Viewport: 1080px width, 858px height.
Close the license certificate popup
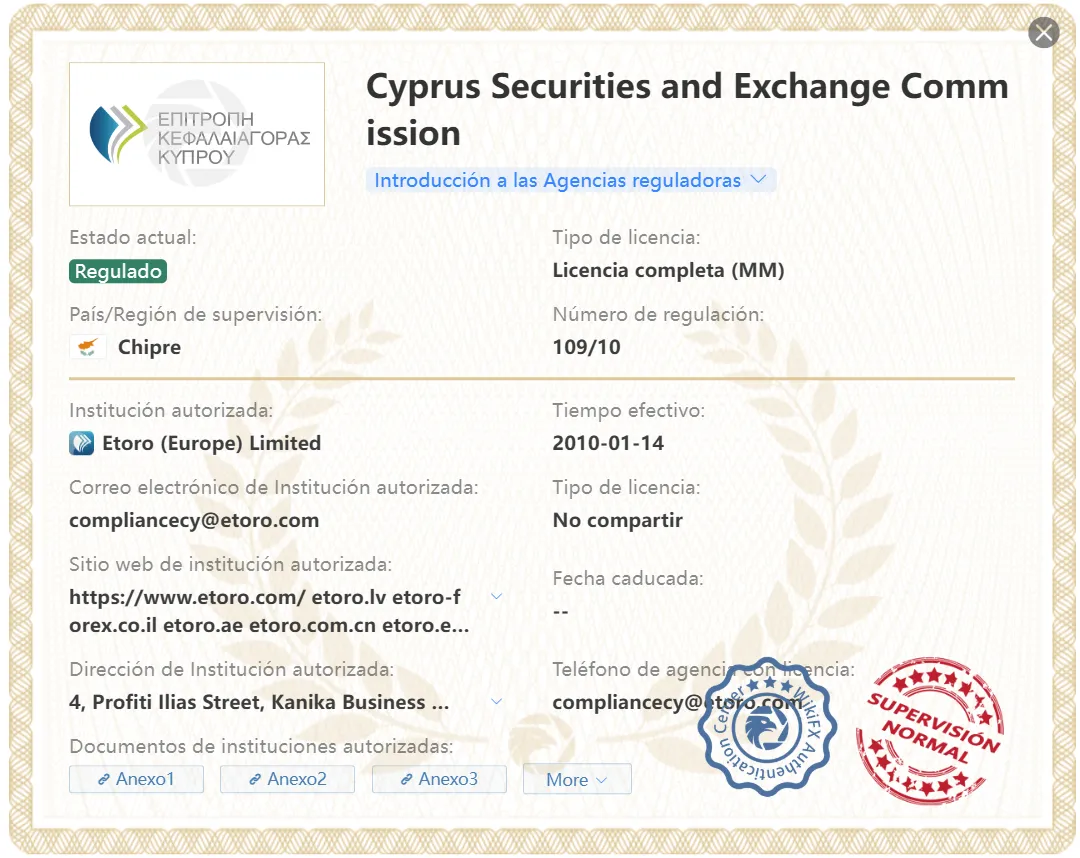[1043, 32]
